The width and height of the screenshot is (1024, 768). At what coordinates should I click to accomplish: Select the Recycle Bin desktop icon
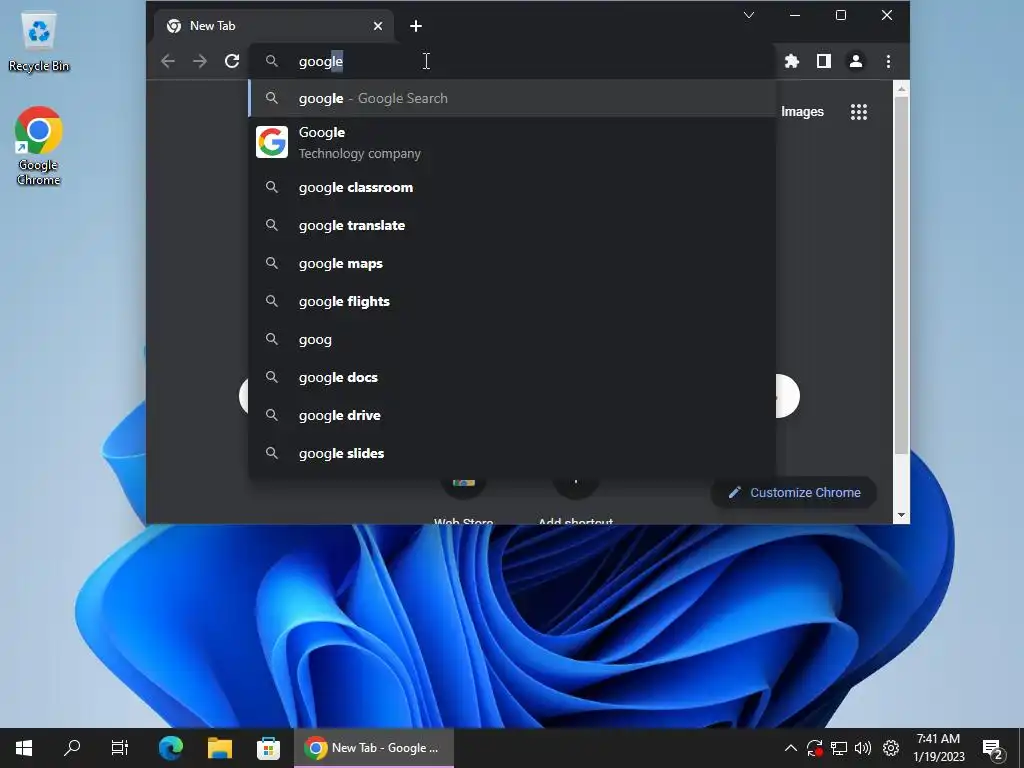(39, 42)
